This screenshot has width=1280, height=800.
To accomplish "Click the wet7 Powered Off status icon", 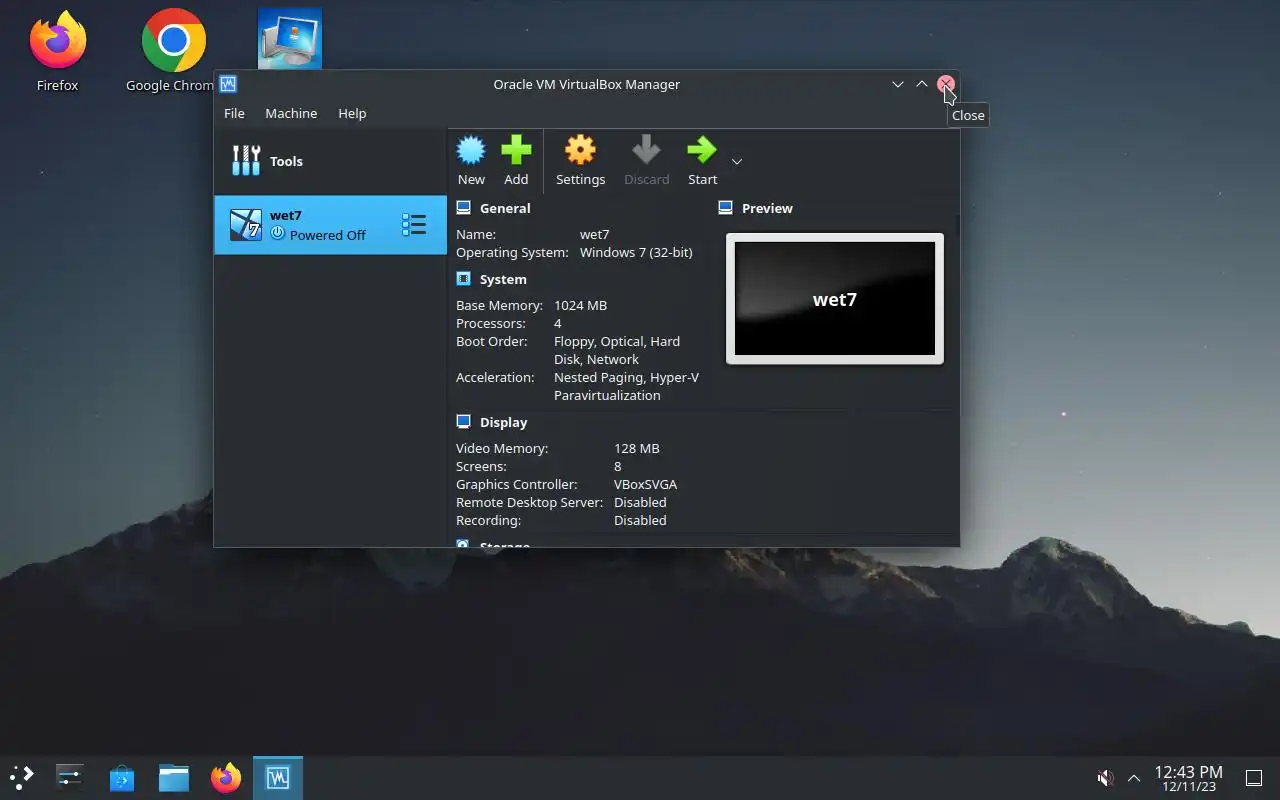I will pyautogui.click(x=278, y=234).
